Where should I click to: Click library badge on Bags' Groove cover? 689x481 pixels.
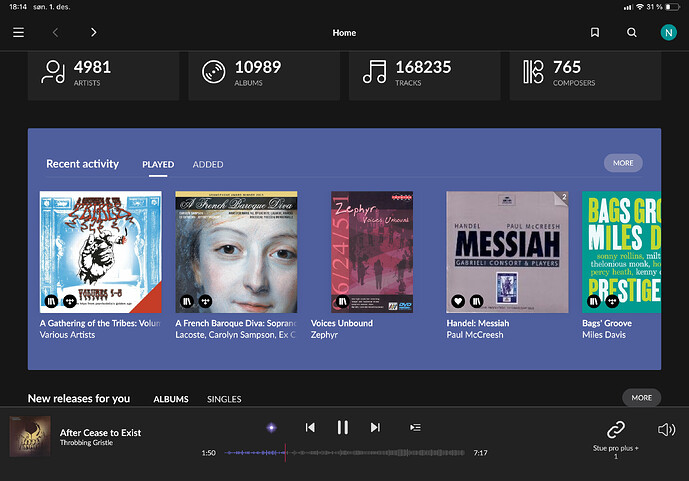594,301
